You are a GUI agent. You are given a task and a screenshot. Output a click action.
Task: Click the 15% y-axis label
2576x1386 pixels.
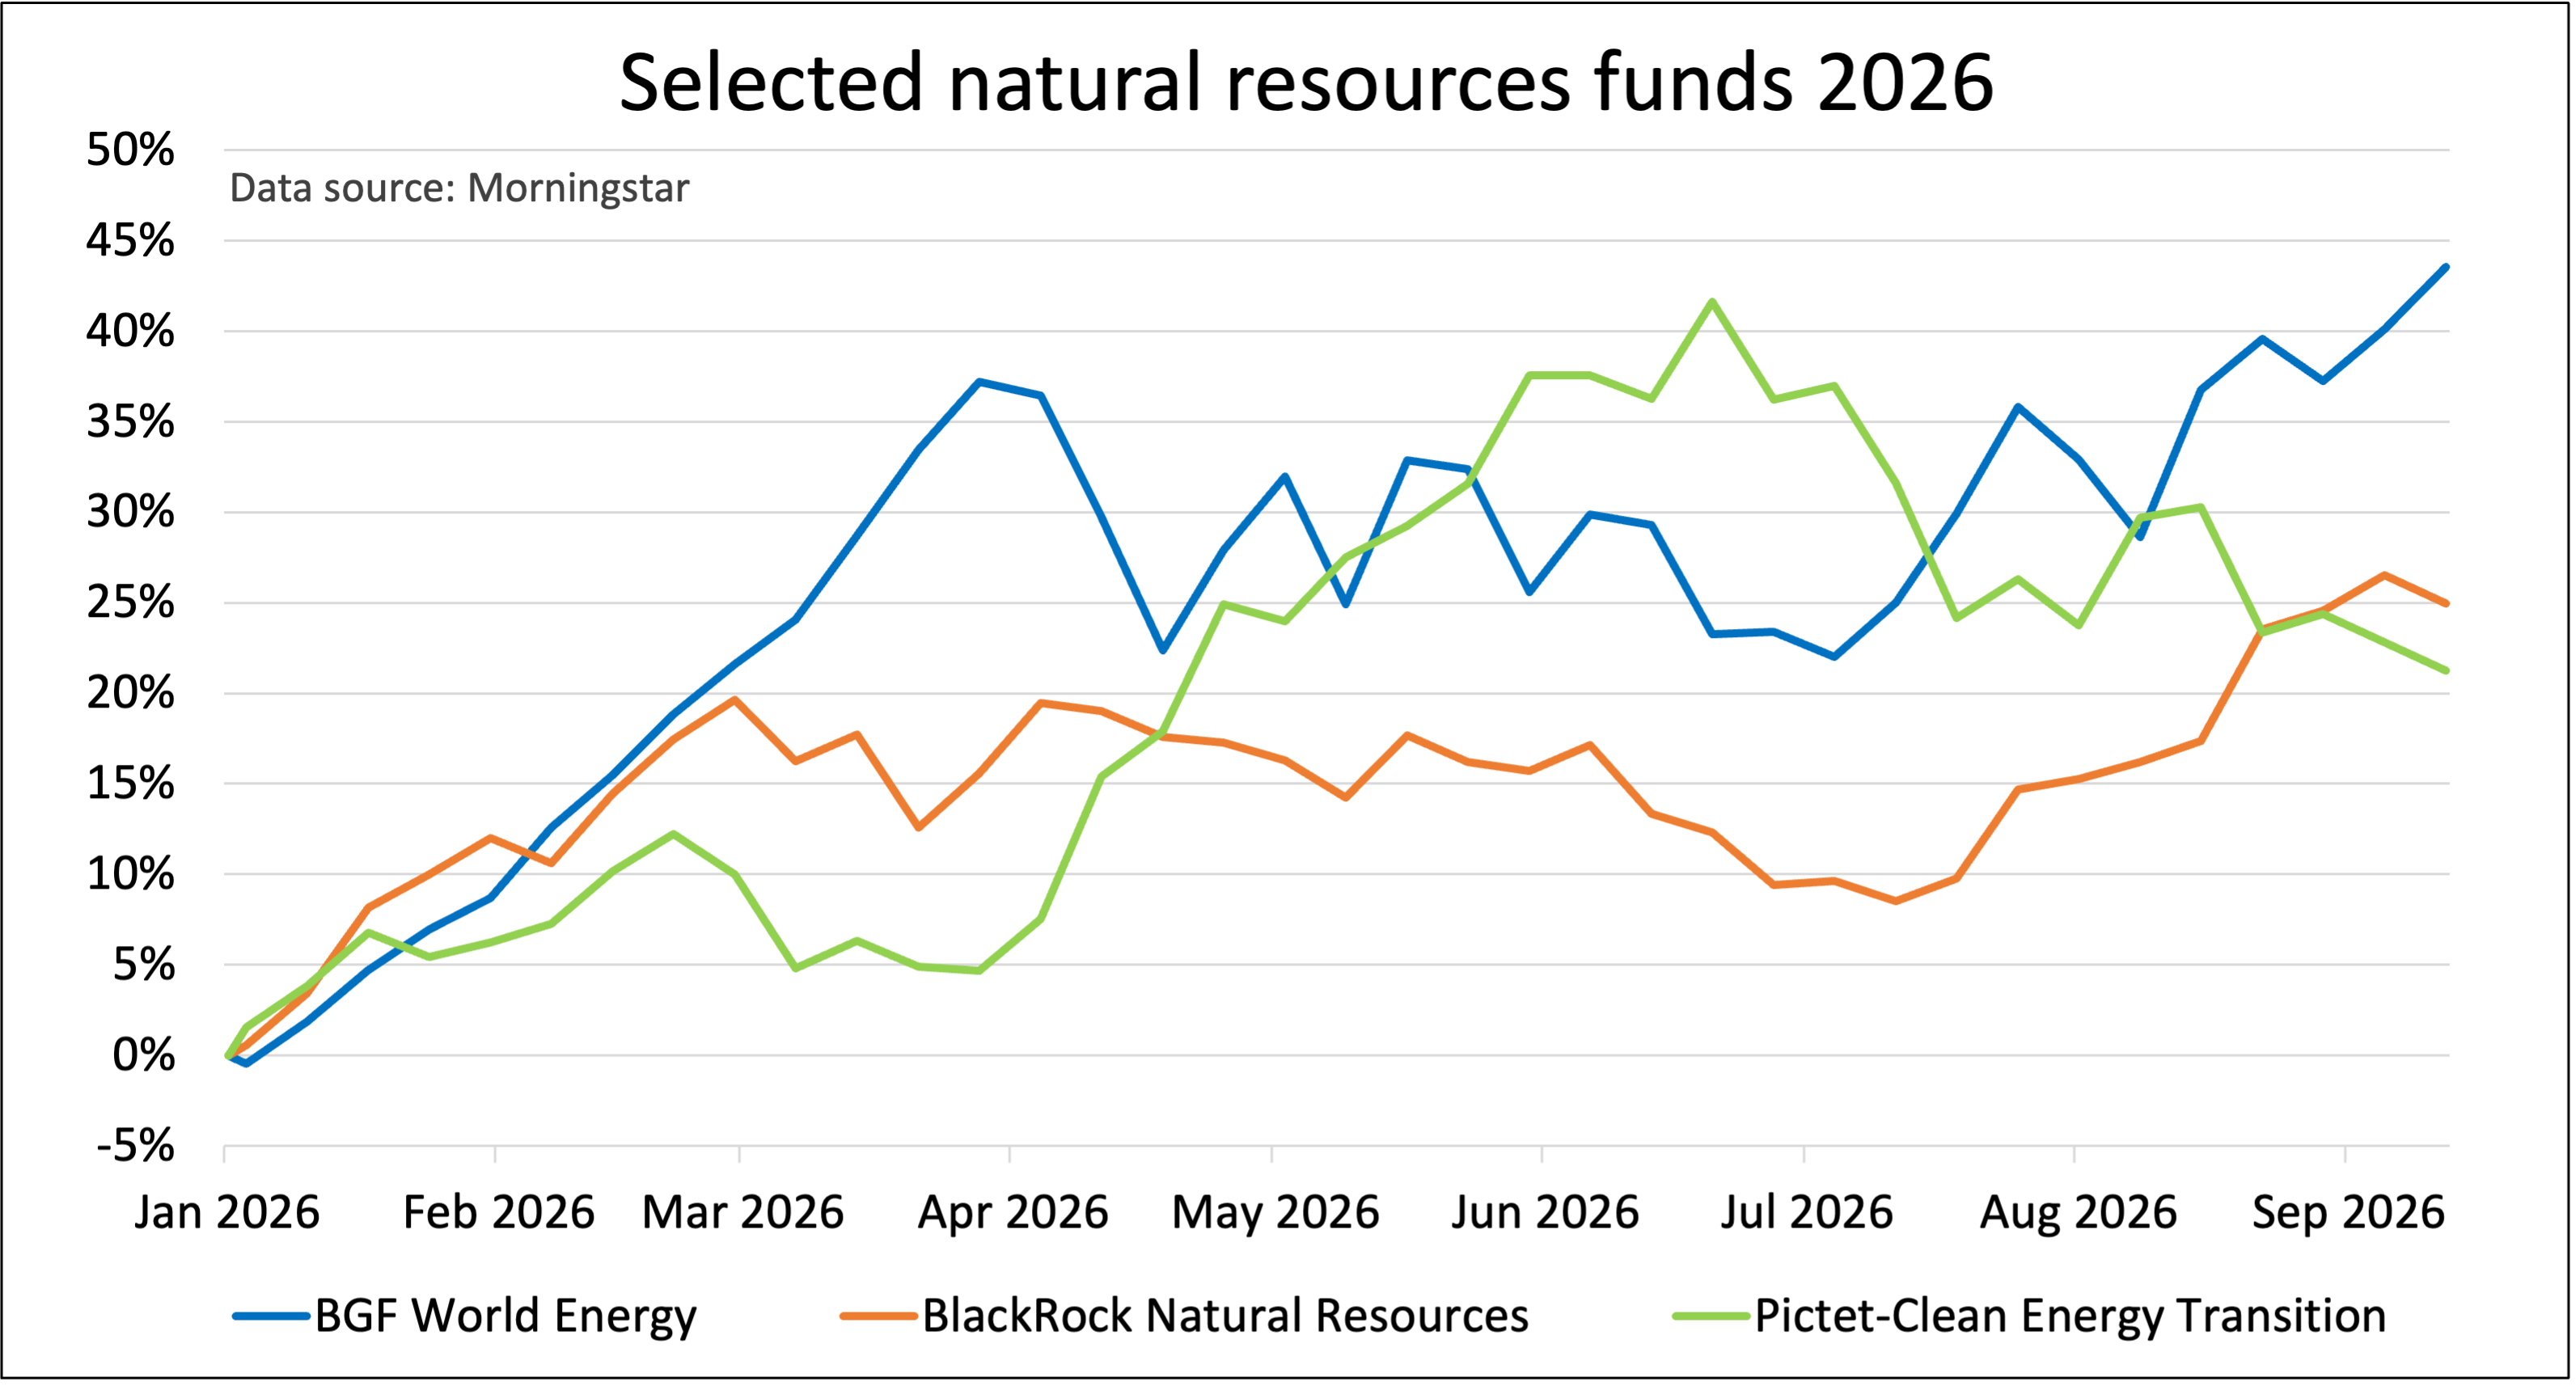click(x=130, y=784)
